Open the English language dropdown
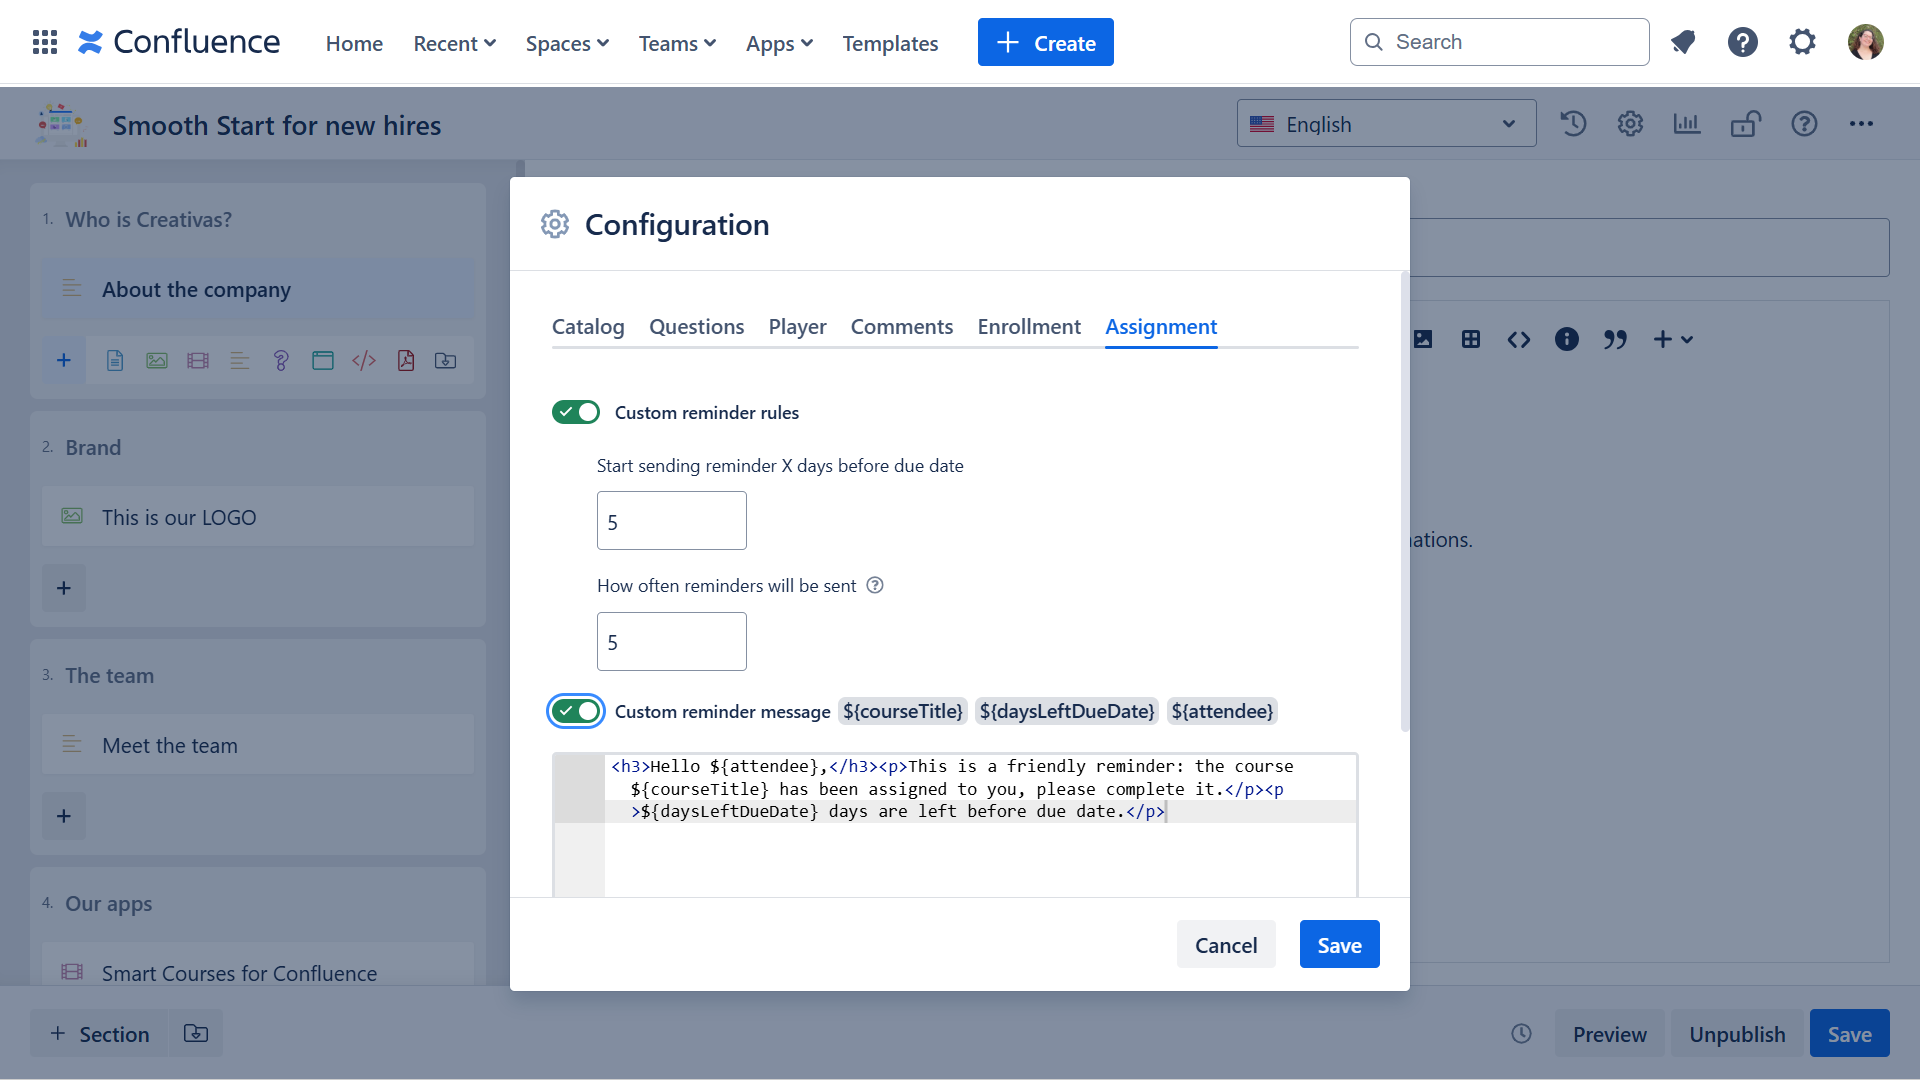 click(x=1386, y=124)
